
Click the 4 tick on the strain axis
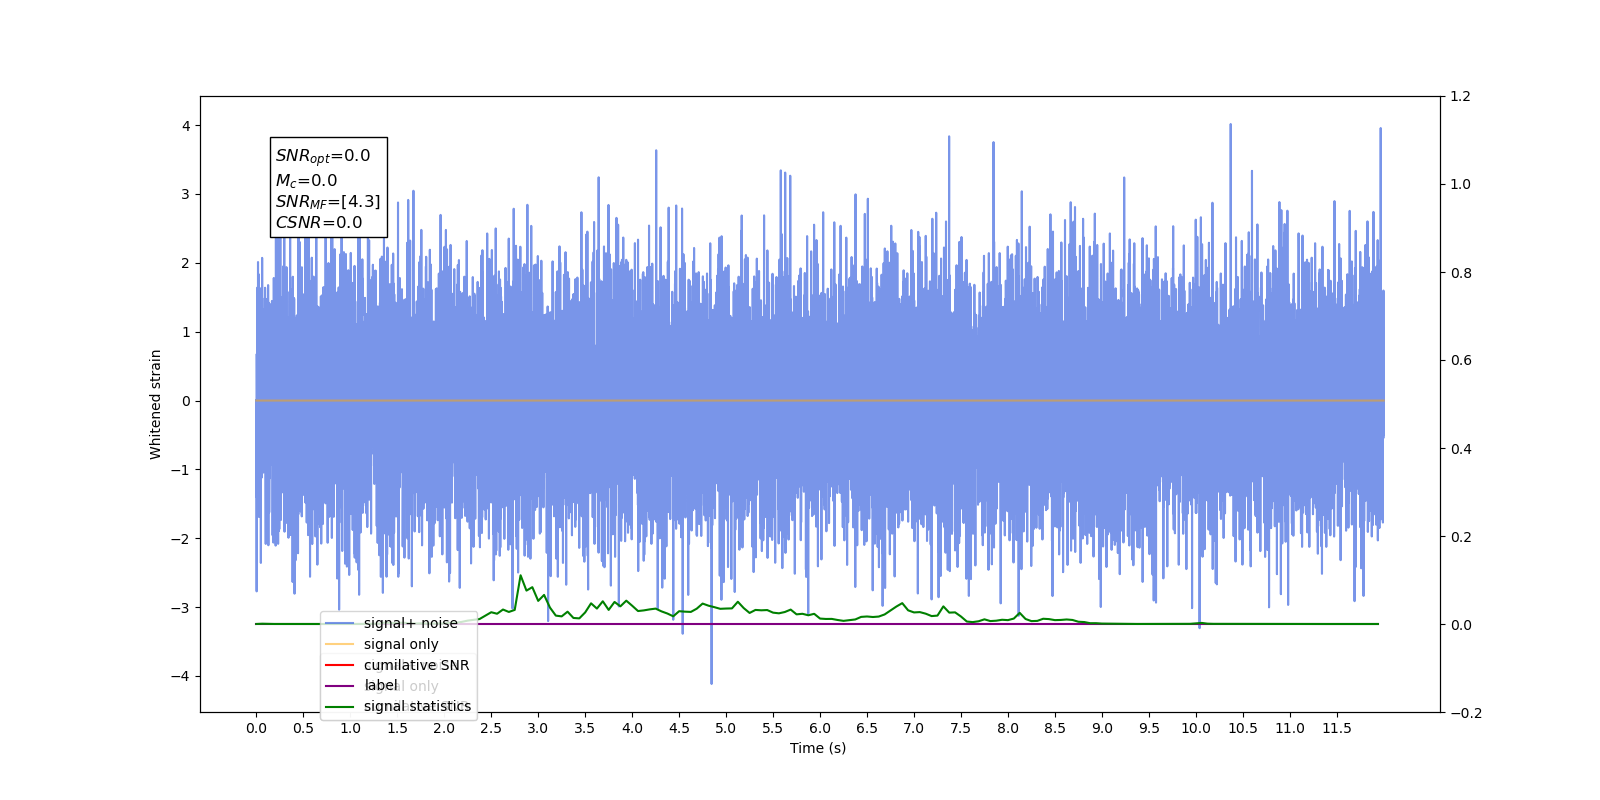pyautogui.click(x=186, y=126)
